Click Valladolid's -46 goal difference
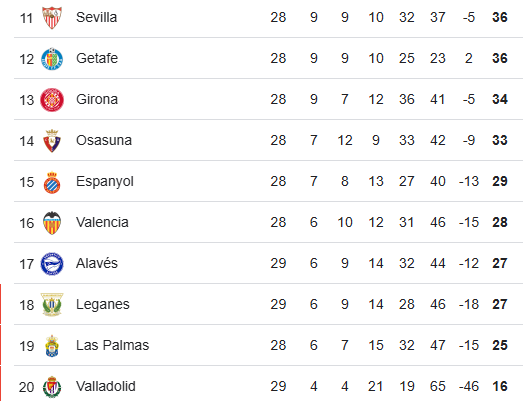 point(469,387)
